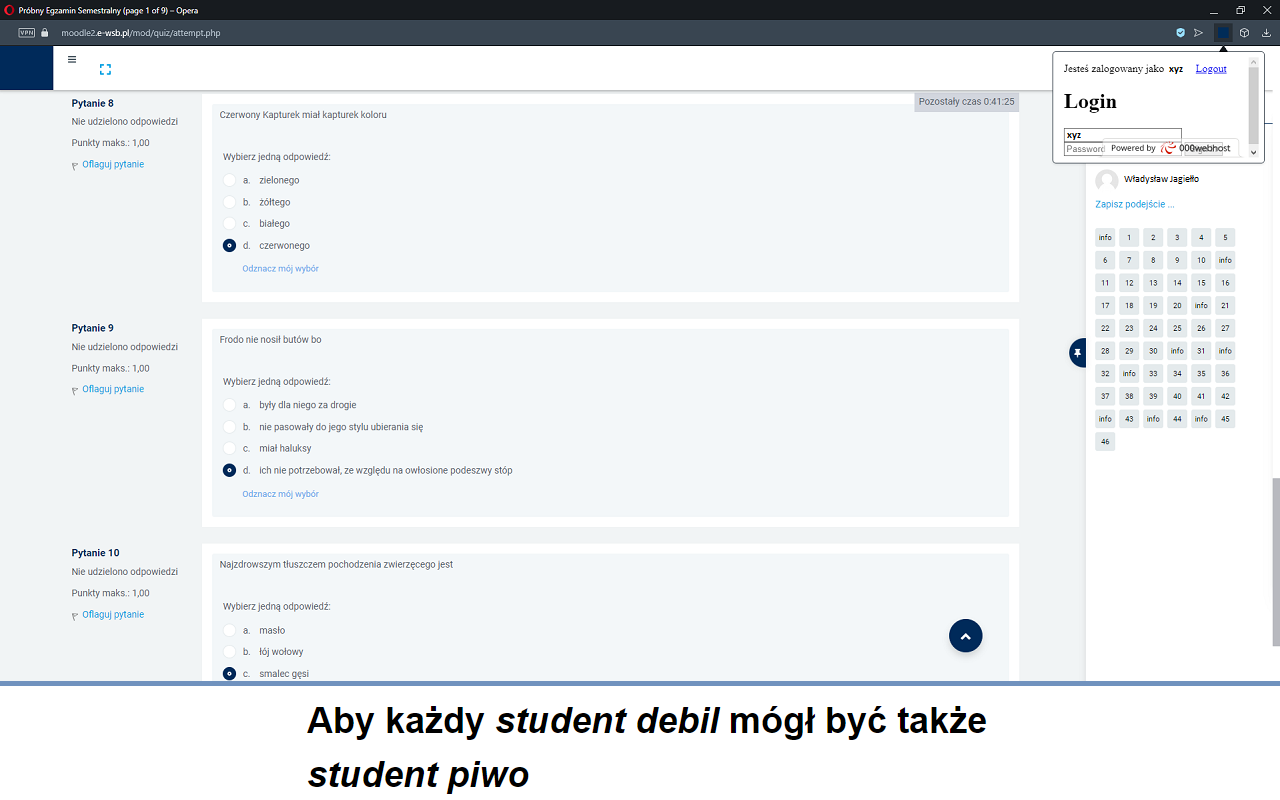Click the address bar URL moodle2.e-wsb.pl
Image resolution: width=1280 pixels, height=800 pixels.
point(141,33)
